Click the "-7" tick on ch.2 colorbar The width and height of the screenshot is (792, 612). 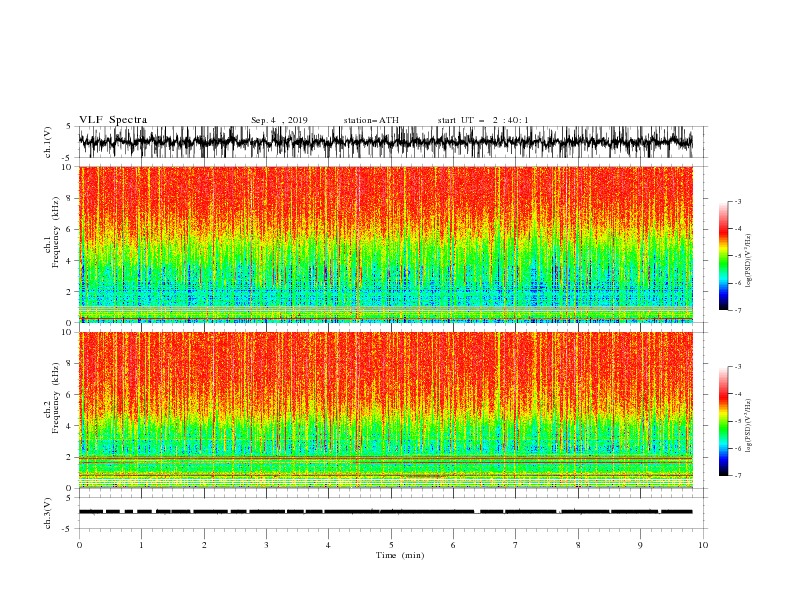click(737, 475)
